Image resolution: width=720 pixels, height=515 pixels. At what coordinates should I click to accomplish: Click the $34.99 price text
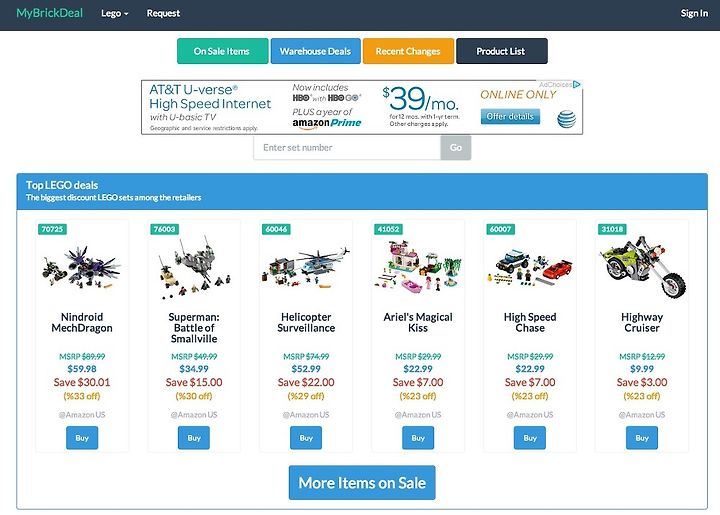(194, 369)
